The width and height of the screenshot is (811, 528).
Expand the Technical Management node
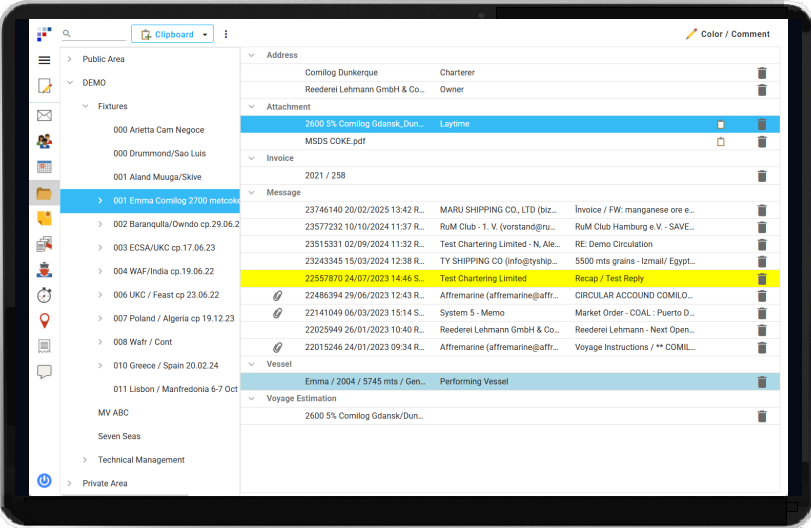pos(85,460)
